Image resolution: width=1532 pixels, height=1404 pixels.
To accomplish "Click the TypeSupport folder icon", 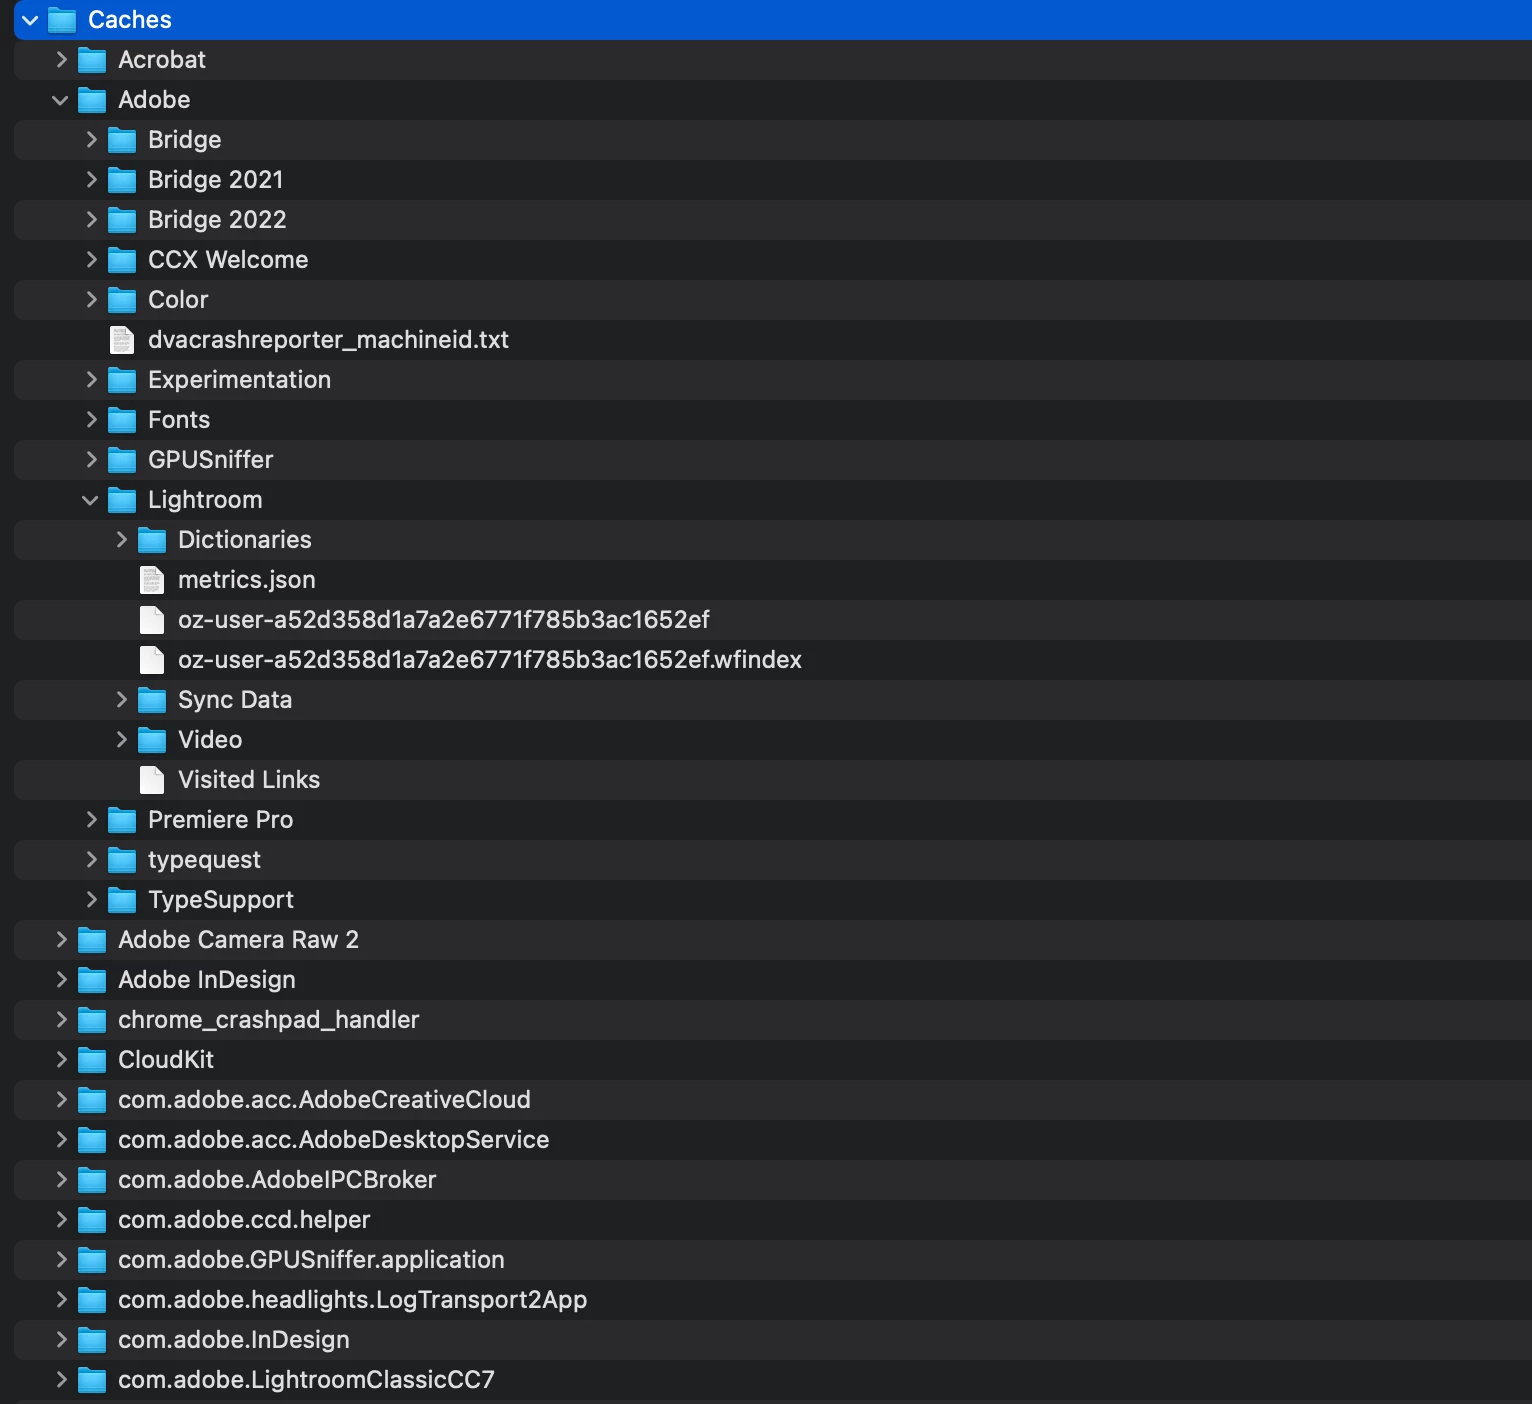I will [x=122, y=900].
